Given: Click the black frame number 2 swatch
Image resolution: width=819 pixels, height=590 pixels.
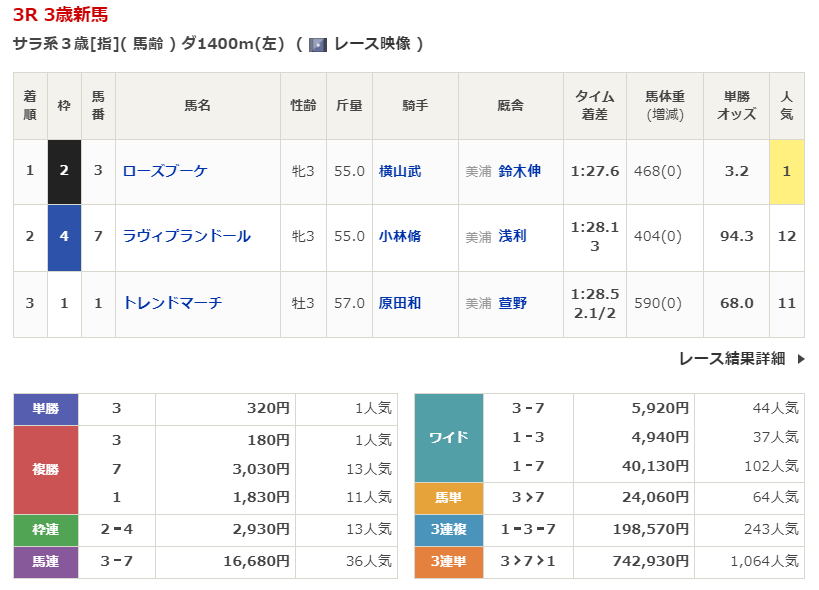Looking at the screenshot, I should coord(64,171).
